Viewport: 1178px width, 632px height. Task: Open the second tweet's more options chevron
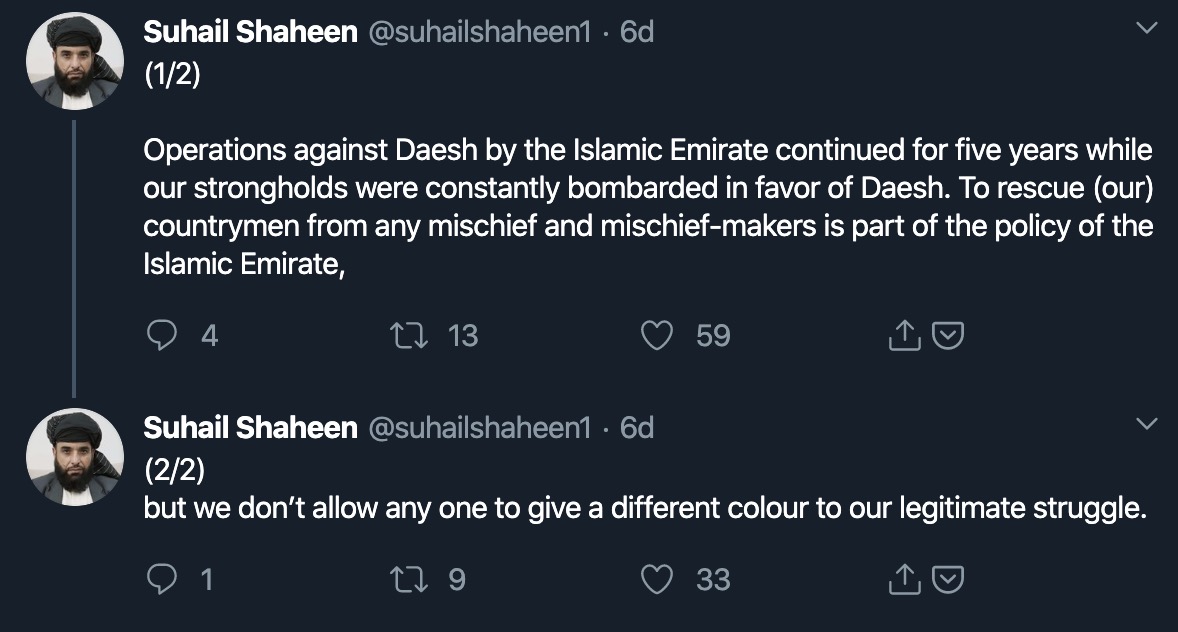click(x=1148, y=425)
